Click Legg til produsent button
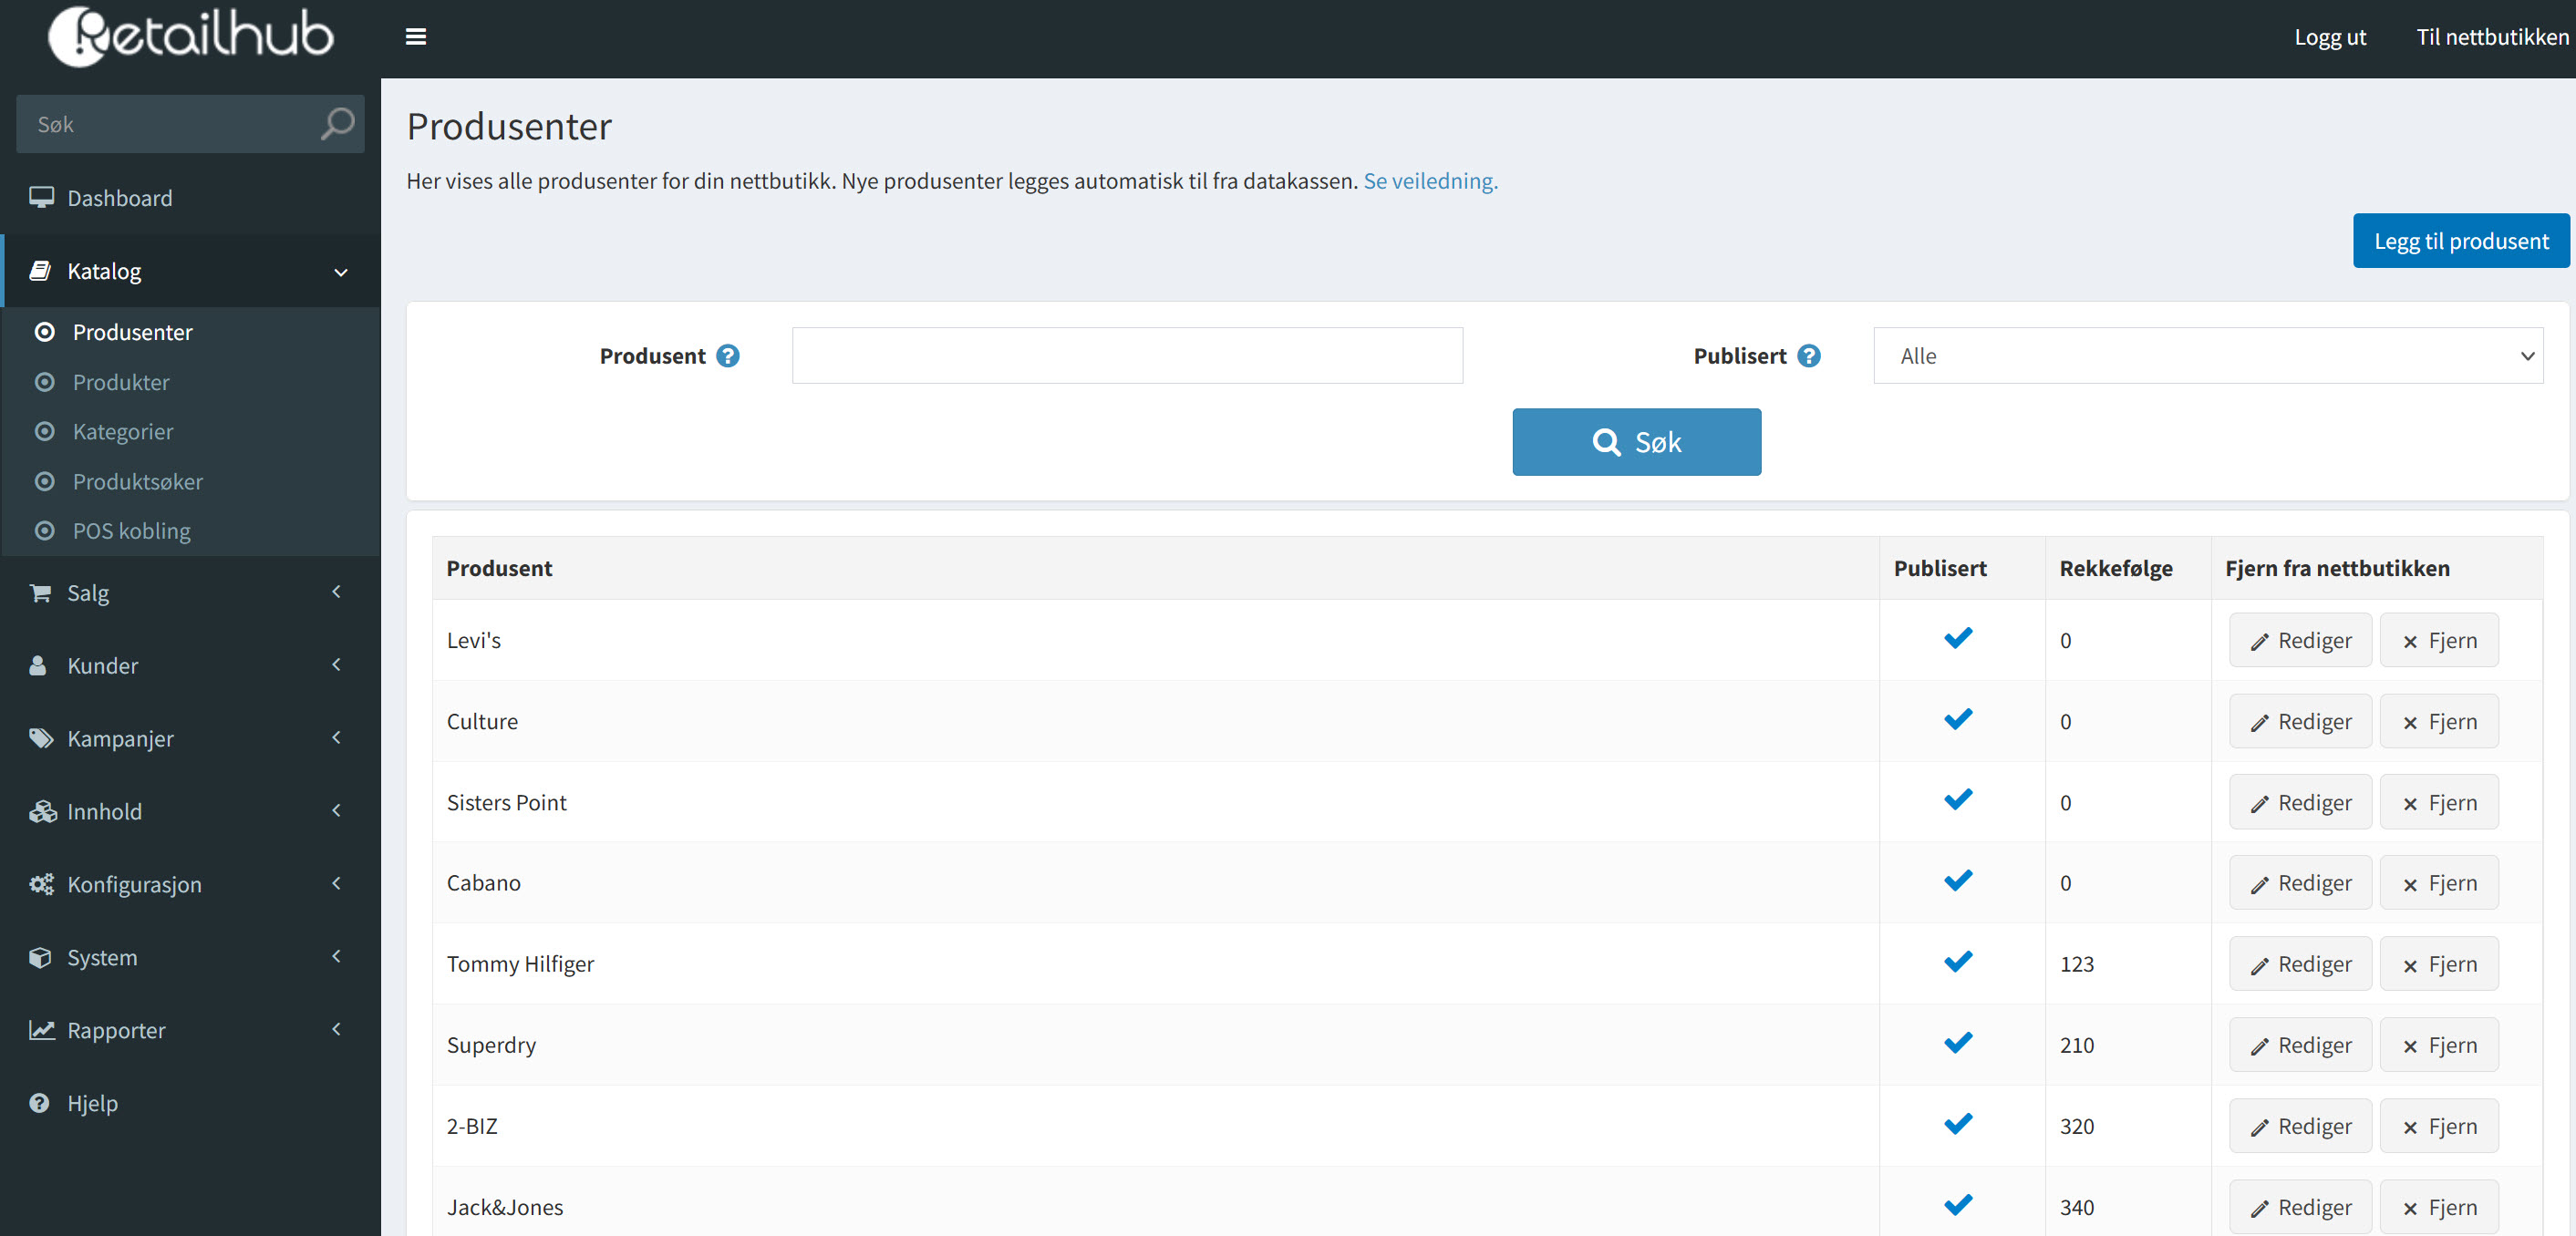The height and width of the screenshot is (1236, 2576). tap(2460, 241)
